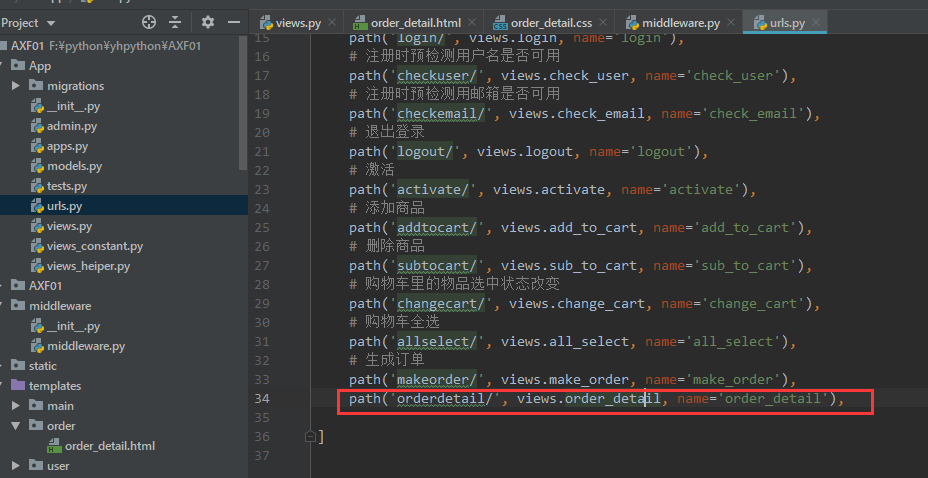Screen dimensions: 928x478
Task: Click 'addtocart/' string on line 25
Action: (x=437, y=228)
